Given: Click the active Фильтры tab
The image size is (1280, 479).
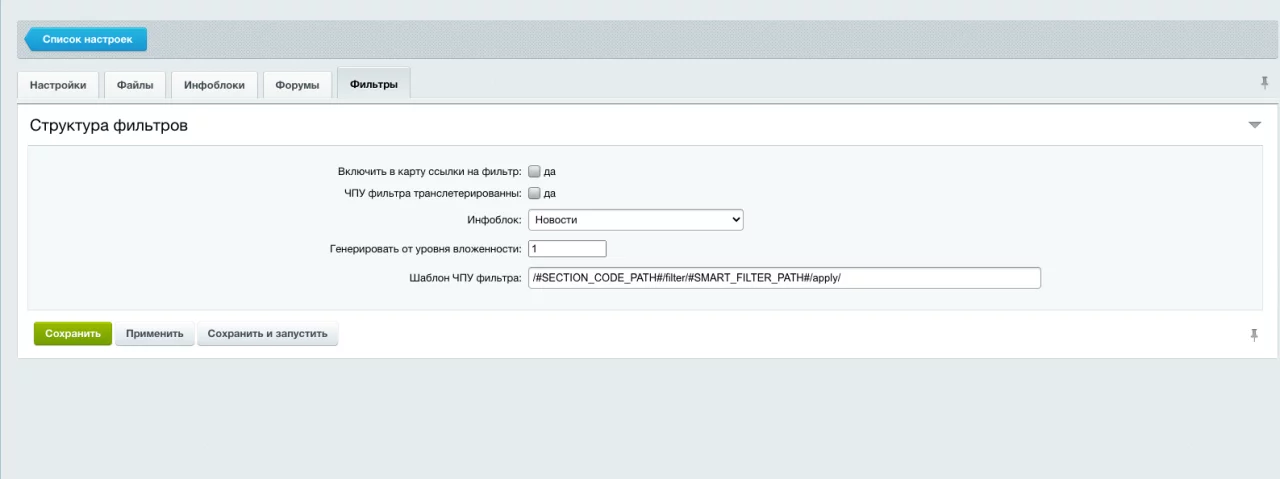Looking at the screenshot, I should [374, 85].
